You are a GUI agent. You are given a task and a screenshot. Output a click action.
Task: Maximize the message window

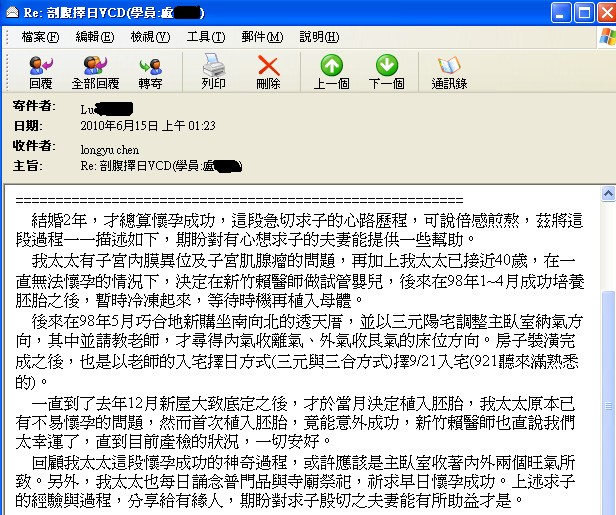pos(584,13)
